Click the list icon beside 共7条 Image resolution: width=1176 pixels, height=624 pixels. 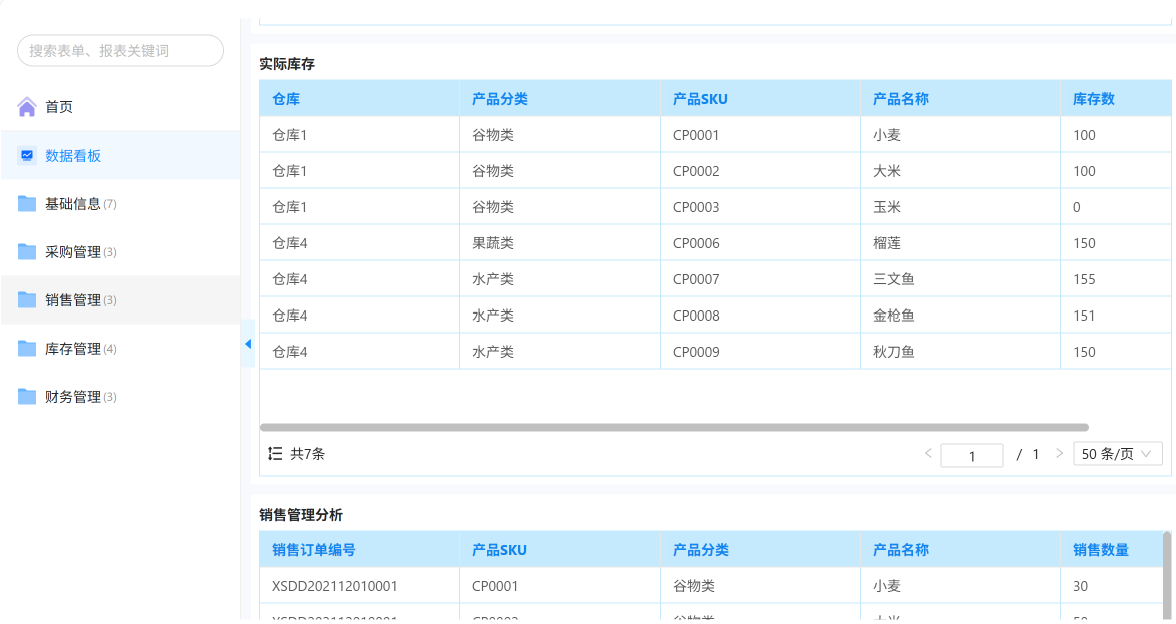275,453
